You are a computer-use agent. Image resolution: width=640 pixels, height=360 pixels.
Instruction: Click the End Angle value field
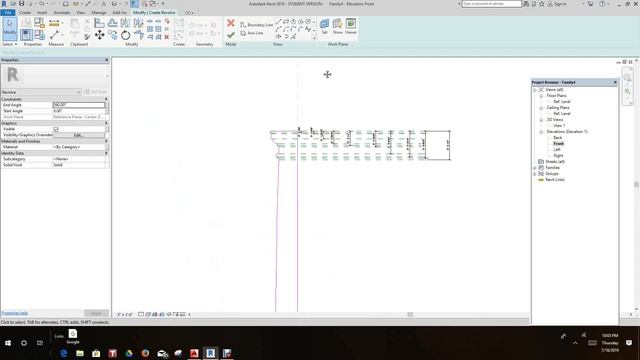click(x=79, y=105)
